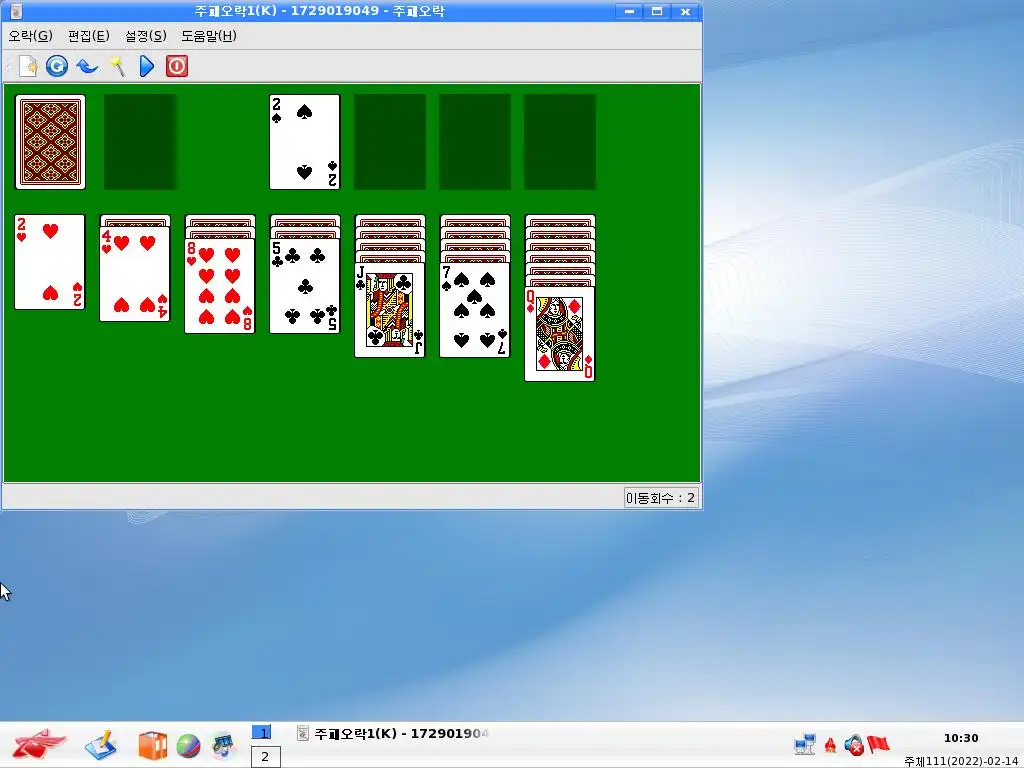Click the network monitors tray icon
The height and width of the screenshot is (768, 1024).
[805, 744]
